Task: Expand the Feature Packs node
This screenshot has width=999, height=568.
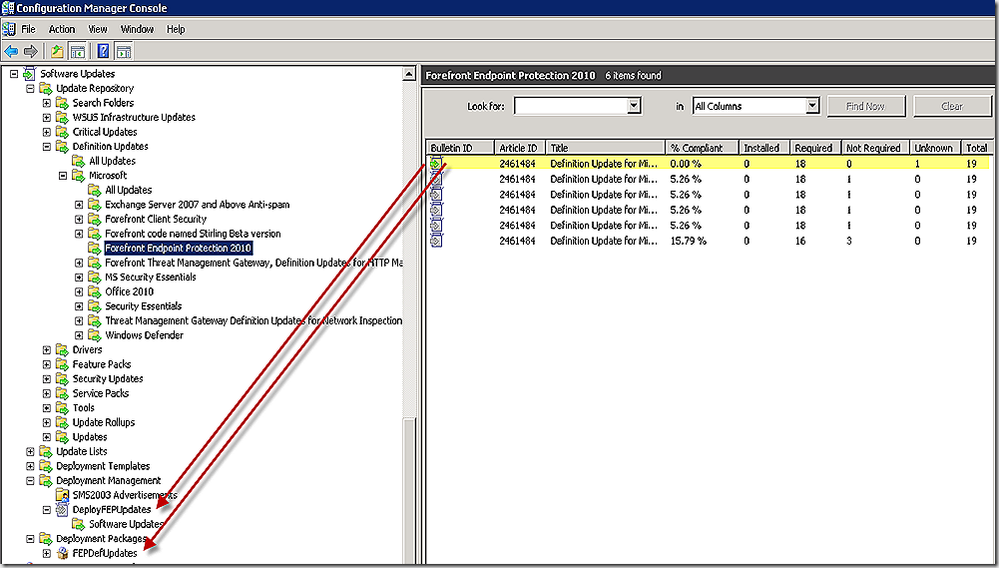Action: point(47,365)
